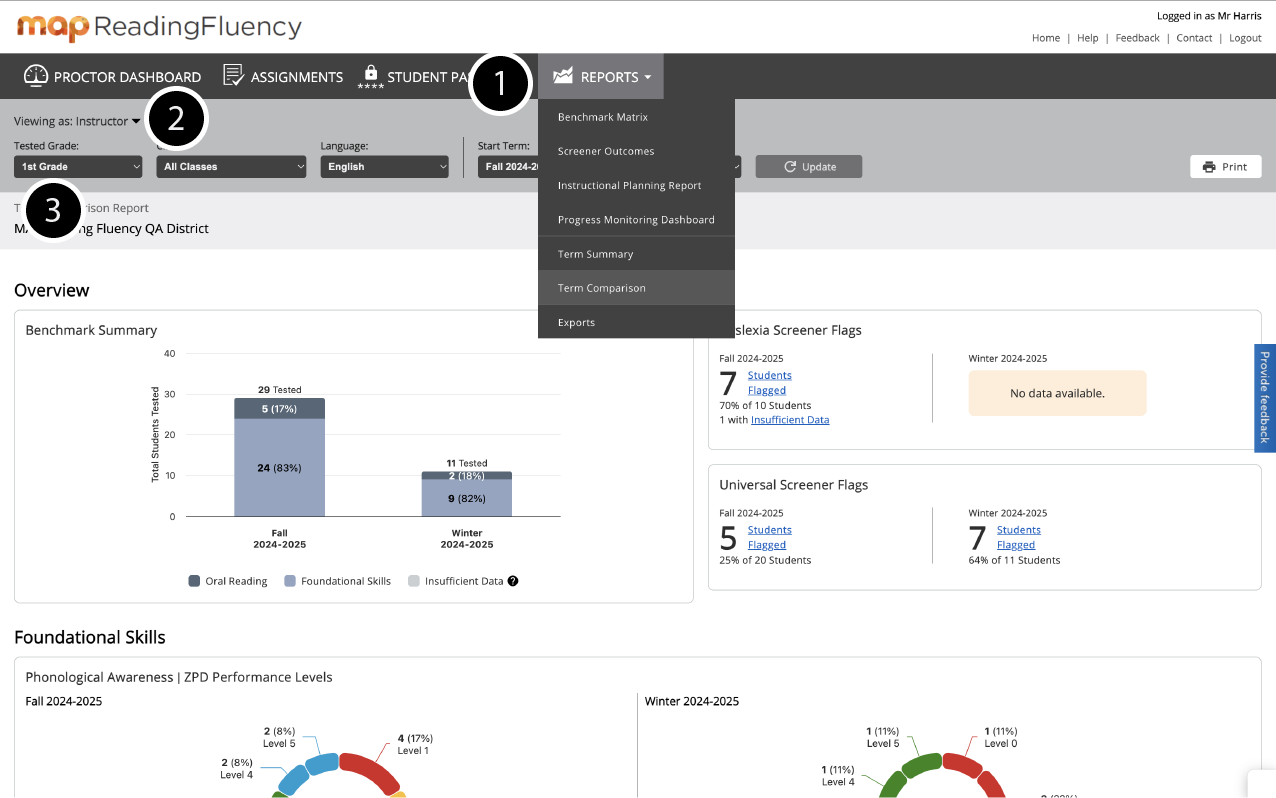Toggle Oral Reading legend item
Viewport: 1276px width, 798px height.
228,581
